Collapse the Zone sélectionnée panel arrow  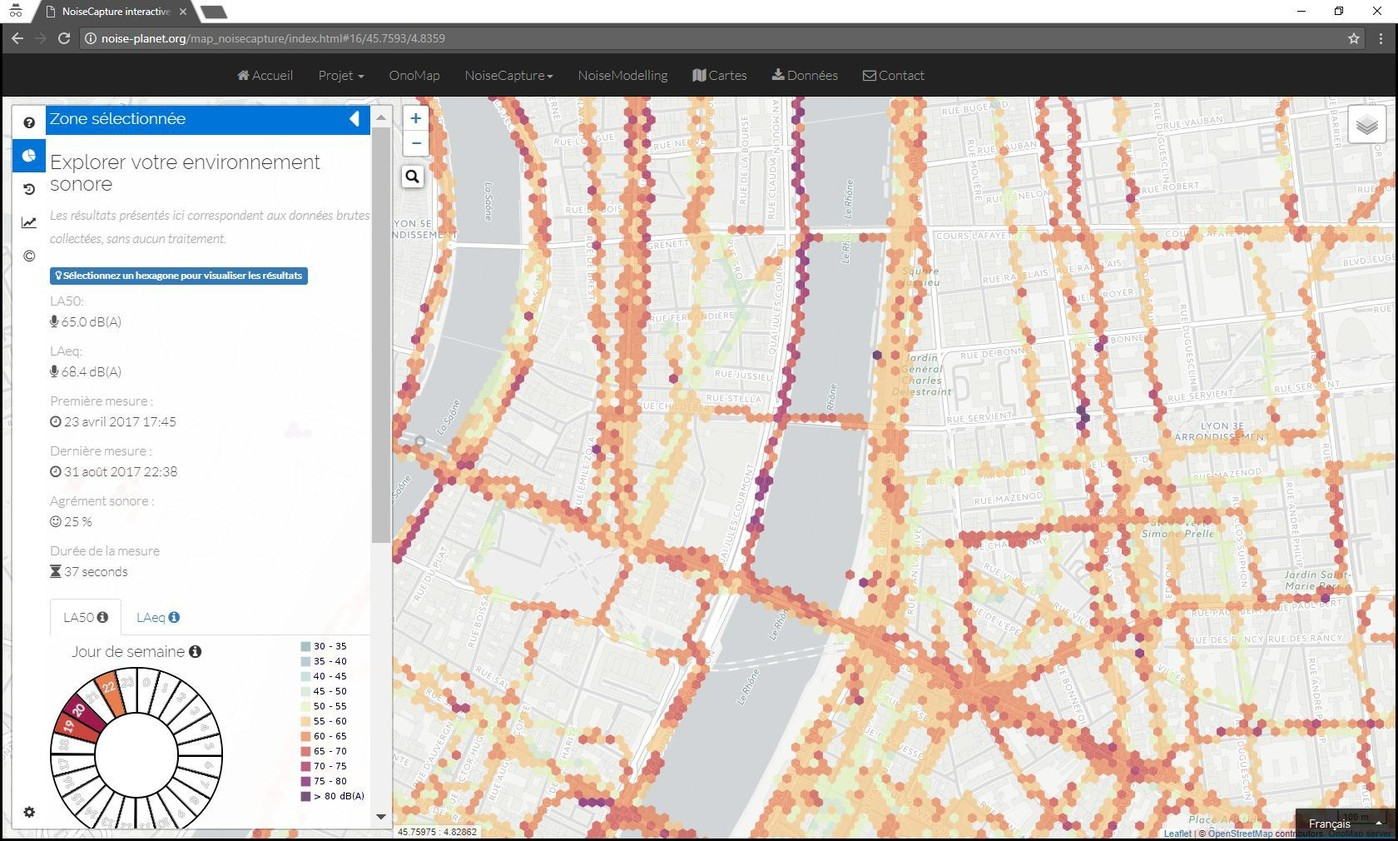point(354,119)
